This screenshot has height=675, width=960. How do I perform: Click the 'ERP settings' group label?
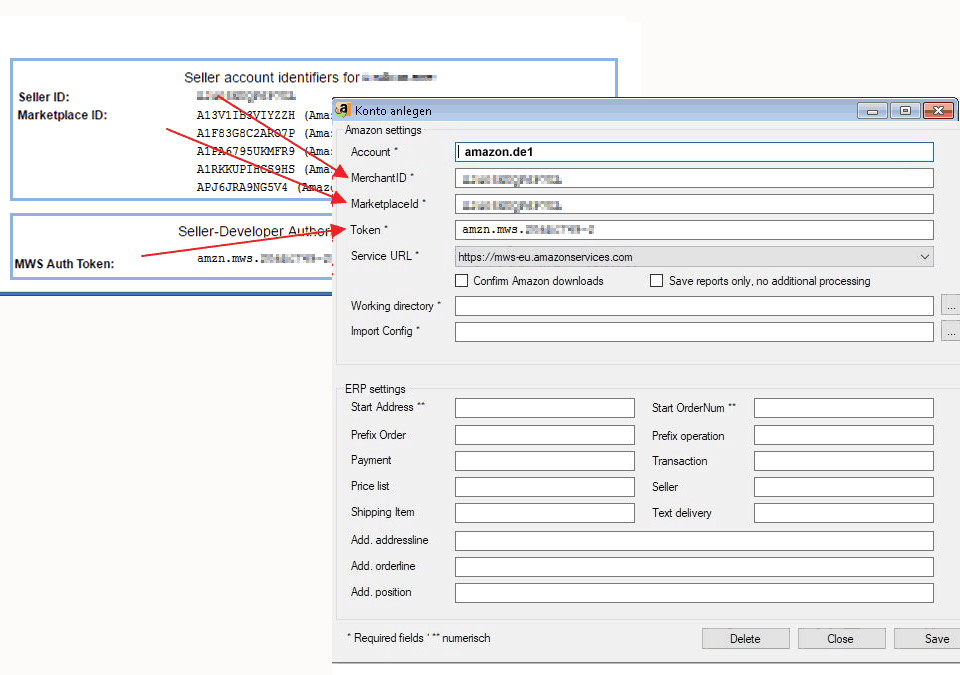pyautogui.click(x=375, y=389)
